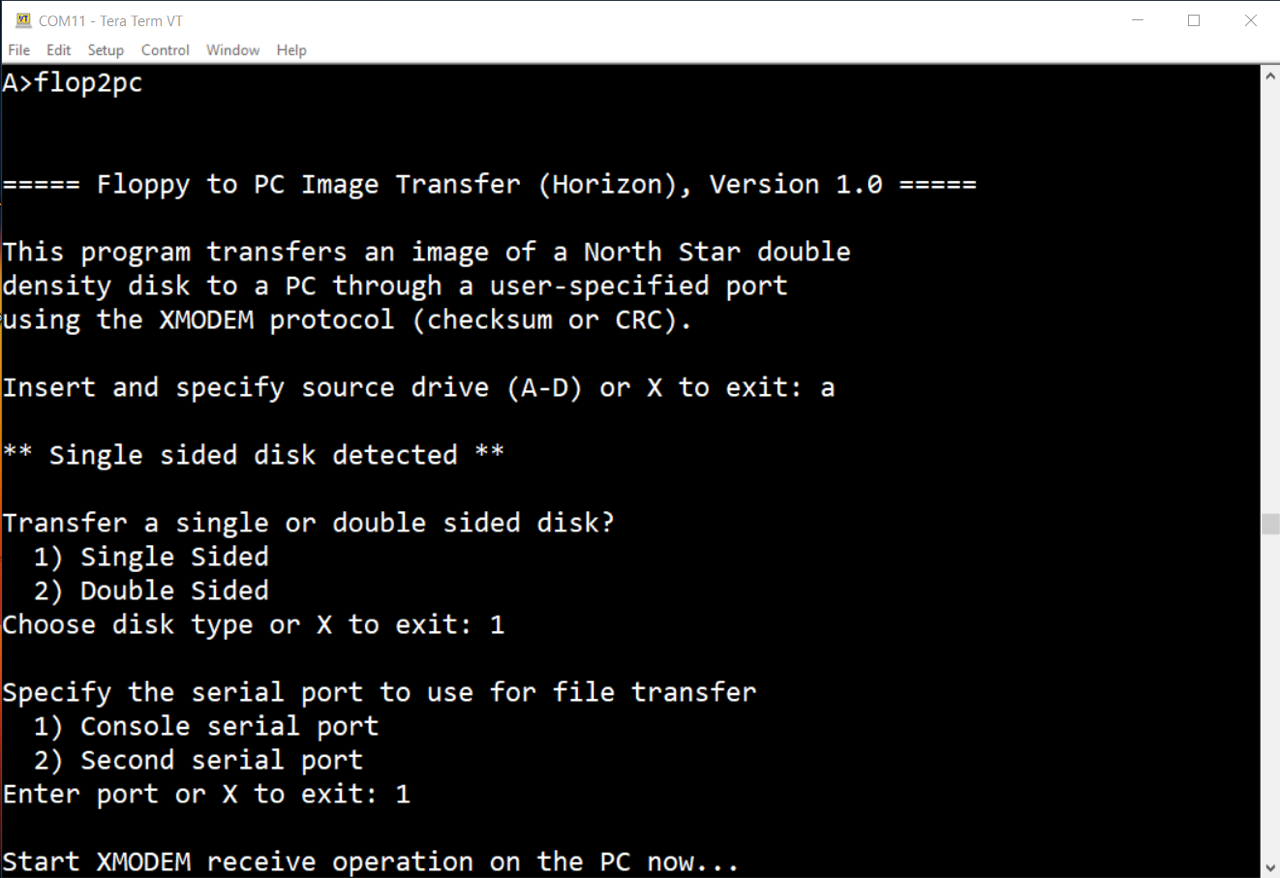Click the scrollbar up arrow
This screenshot has width=1280, height=878.
pyautogui.click(x=1271, y=74)
